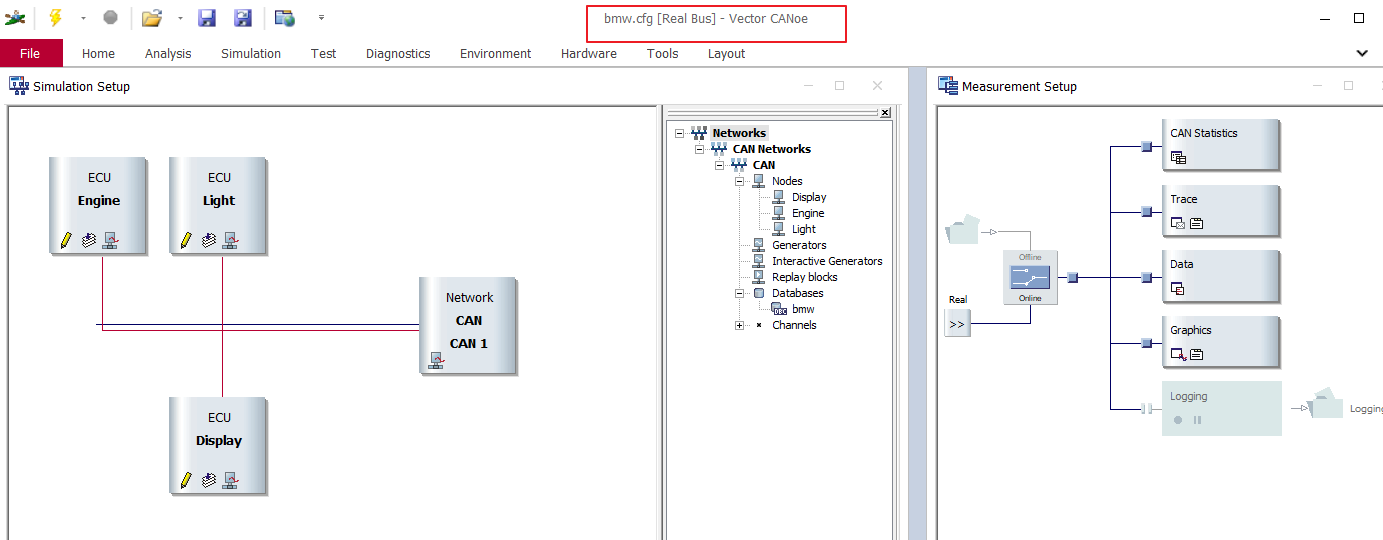Switch to the Analysis ribbon tab
Viewport: 1383px width, 540px height.
168,54
